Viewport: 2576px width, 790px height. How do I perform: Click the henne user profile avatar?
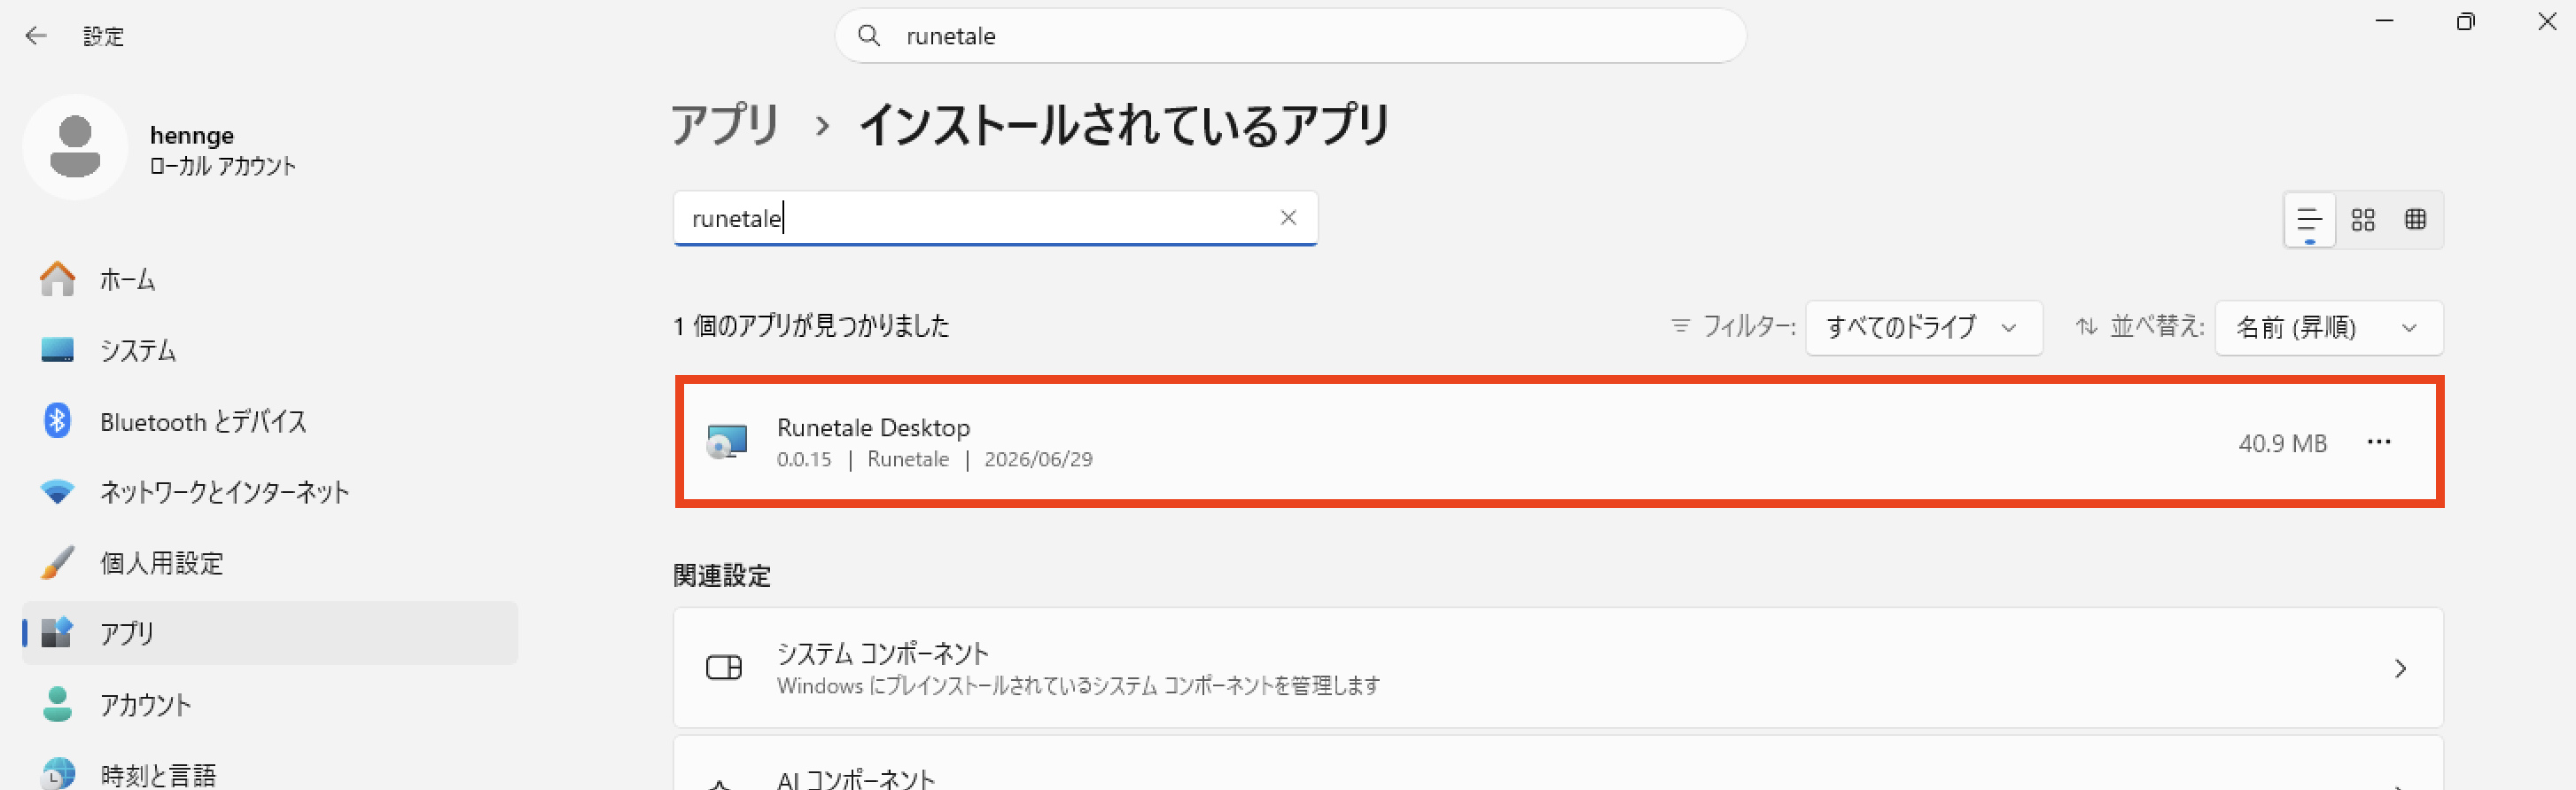click(x=75, y=147)
